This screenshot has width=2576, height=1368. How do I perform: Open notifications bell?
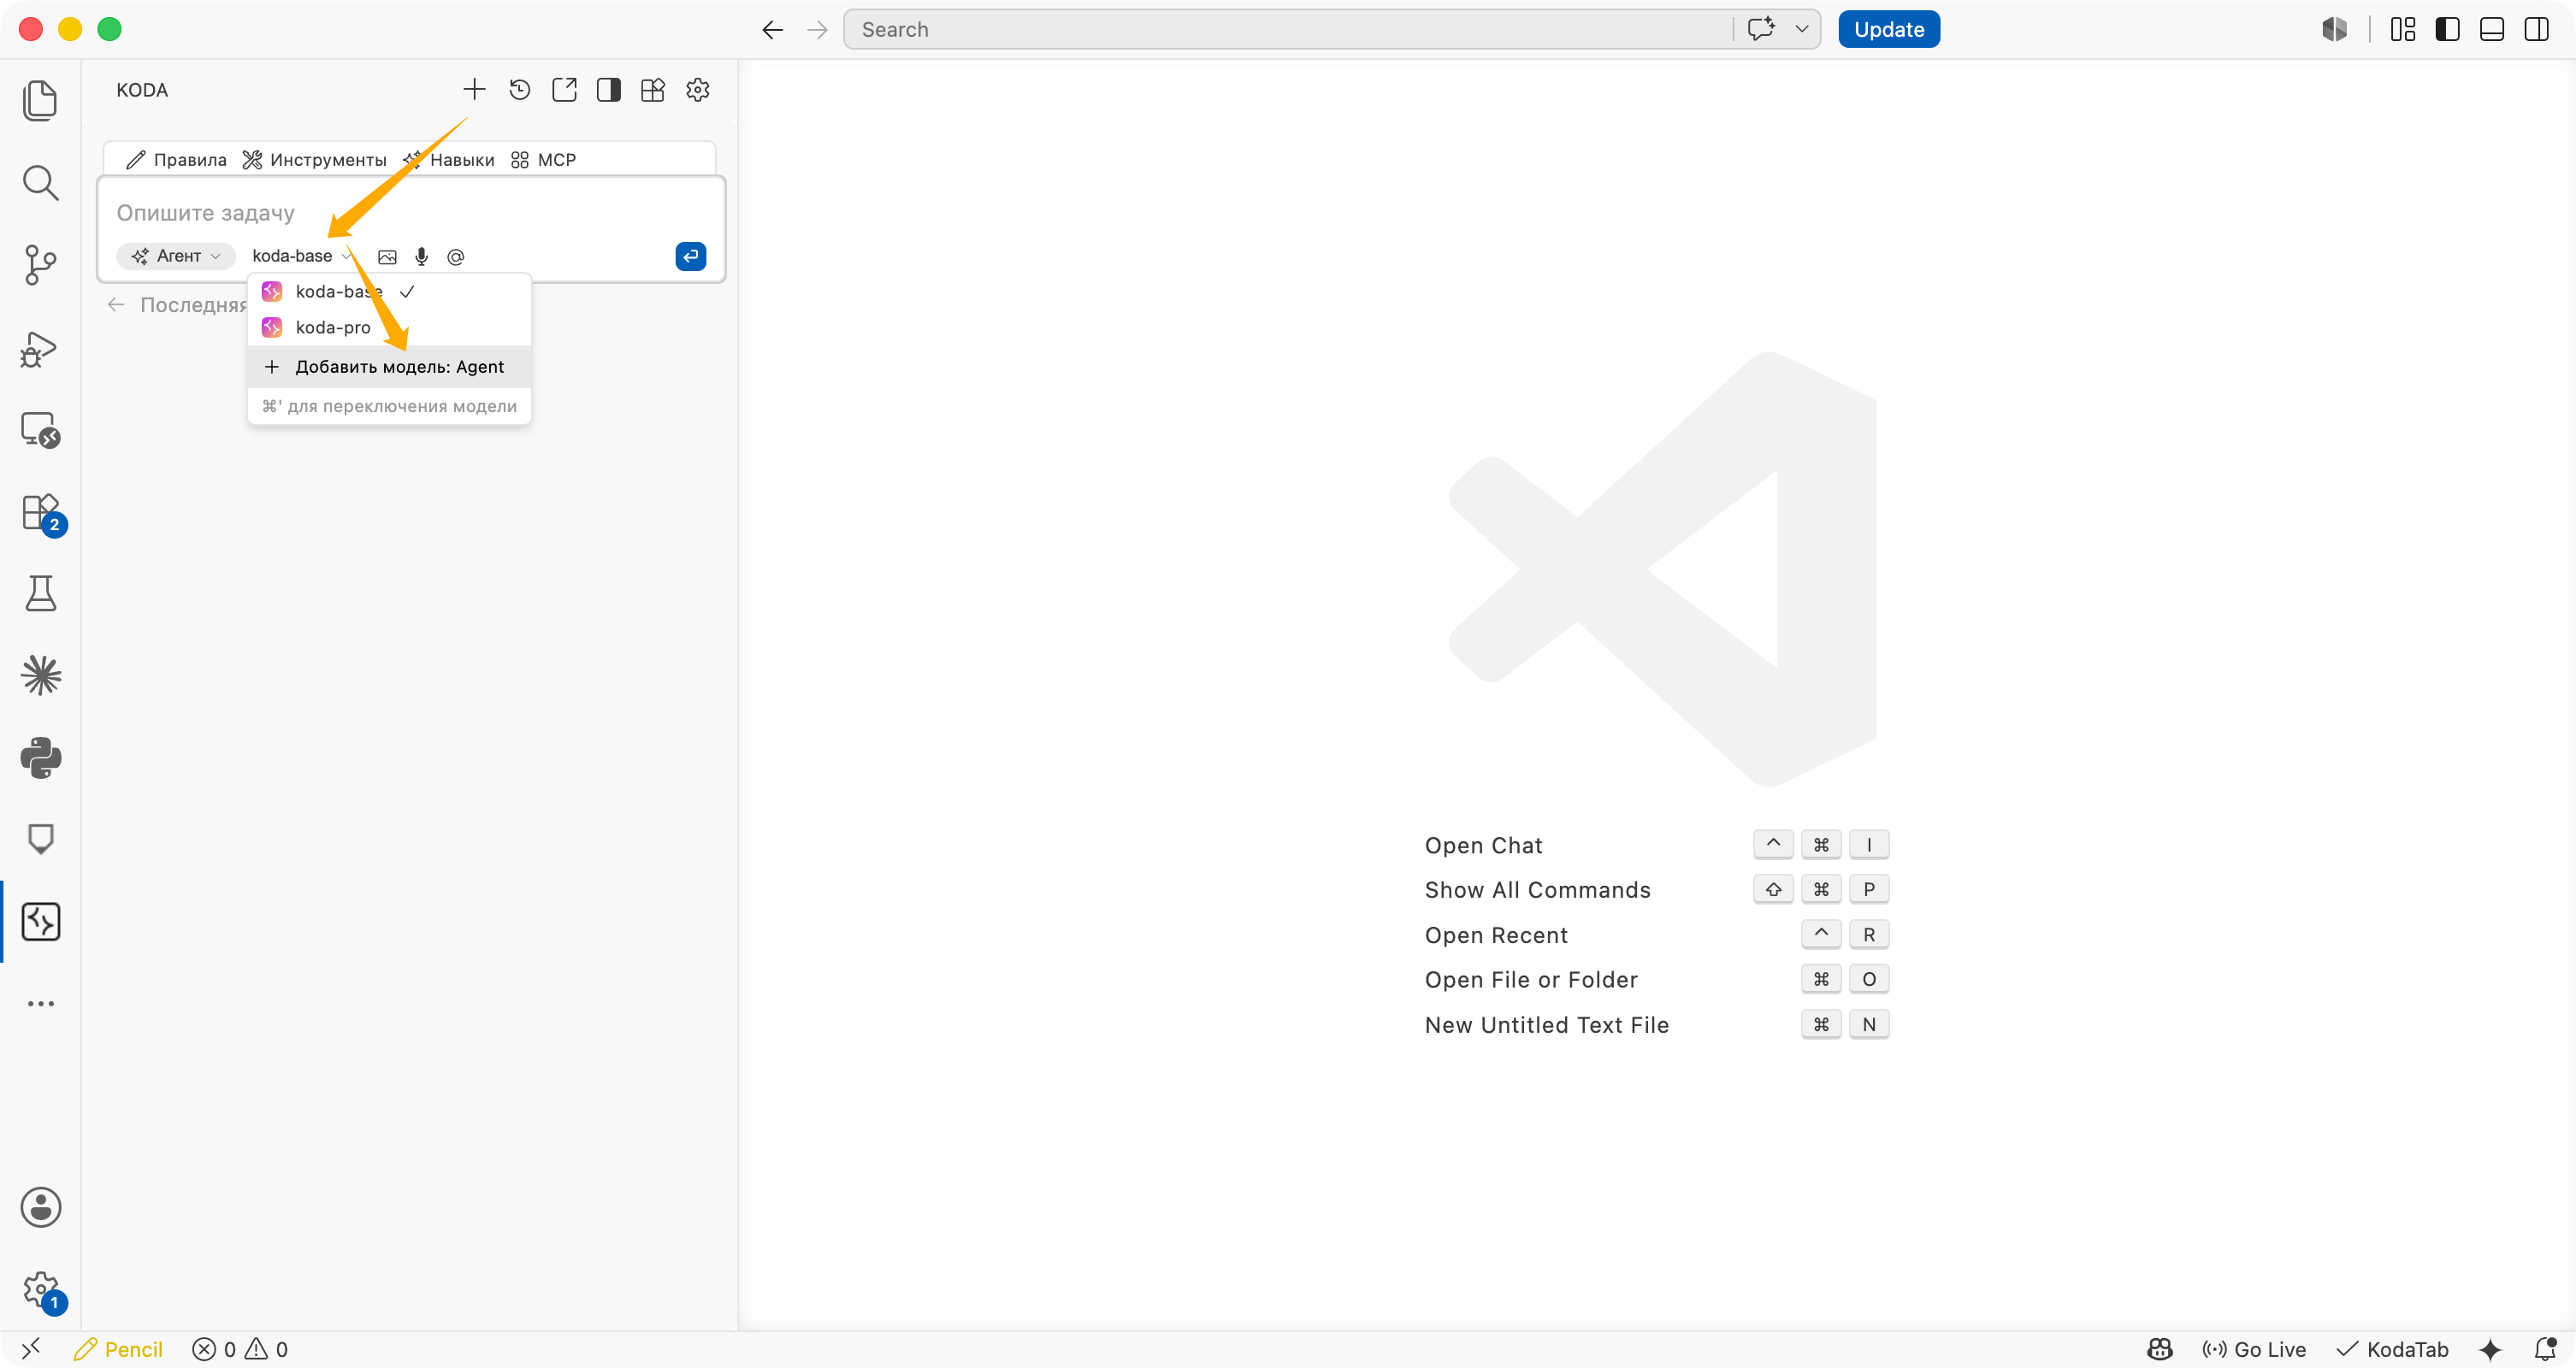click(x=2545, y=1349)
